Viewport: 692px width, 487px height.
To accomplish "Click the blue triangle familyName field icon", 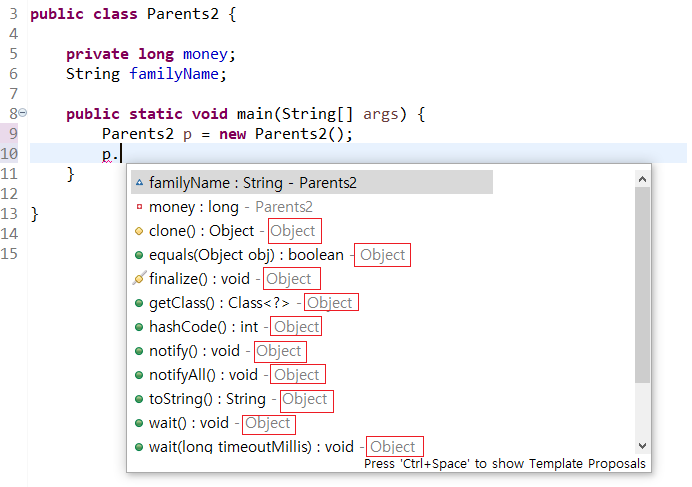I will (139, 182).
